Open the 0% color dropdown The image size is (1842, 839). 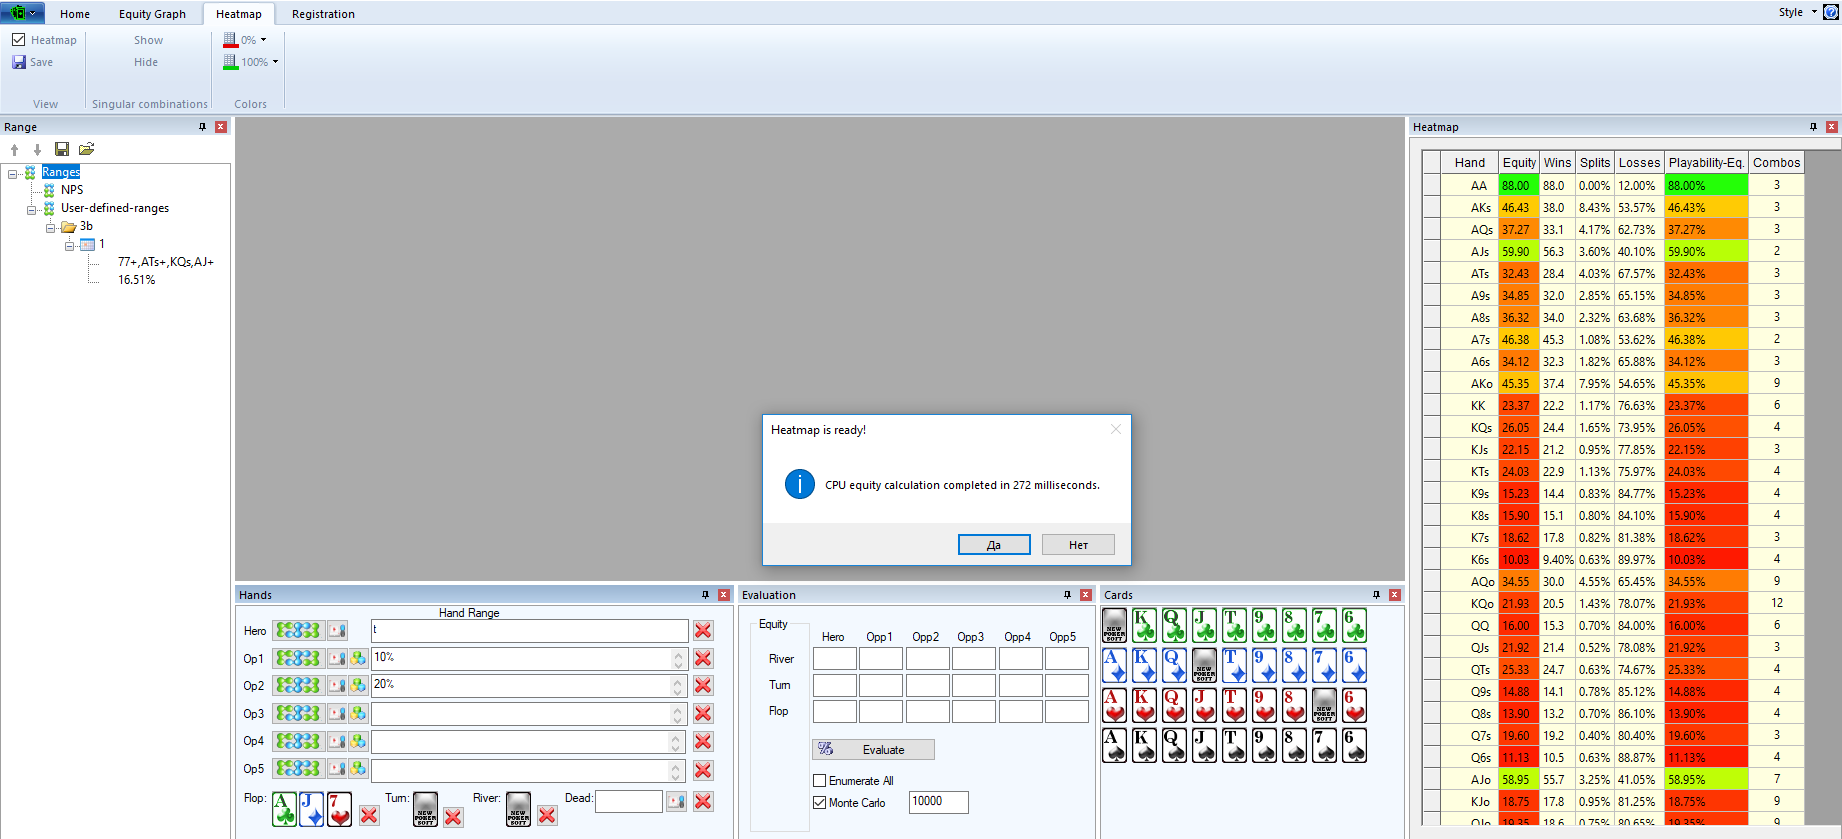[264, 40]
